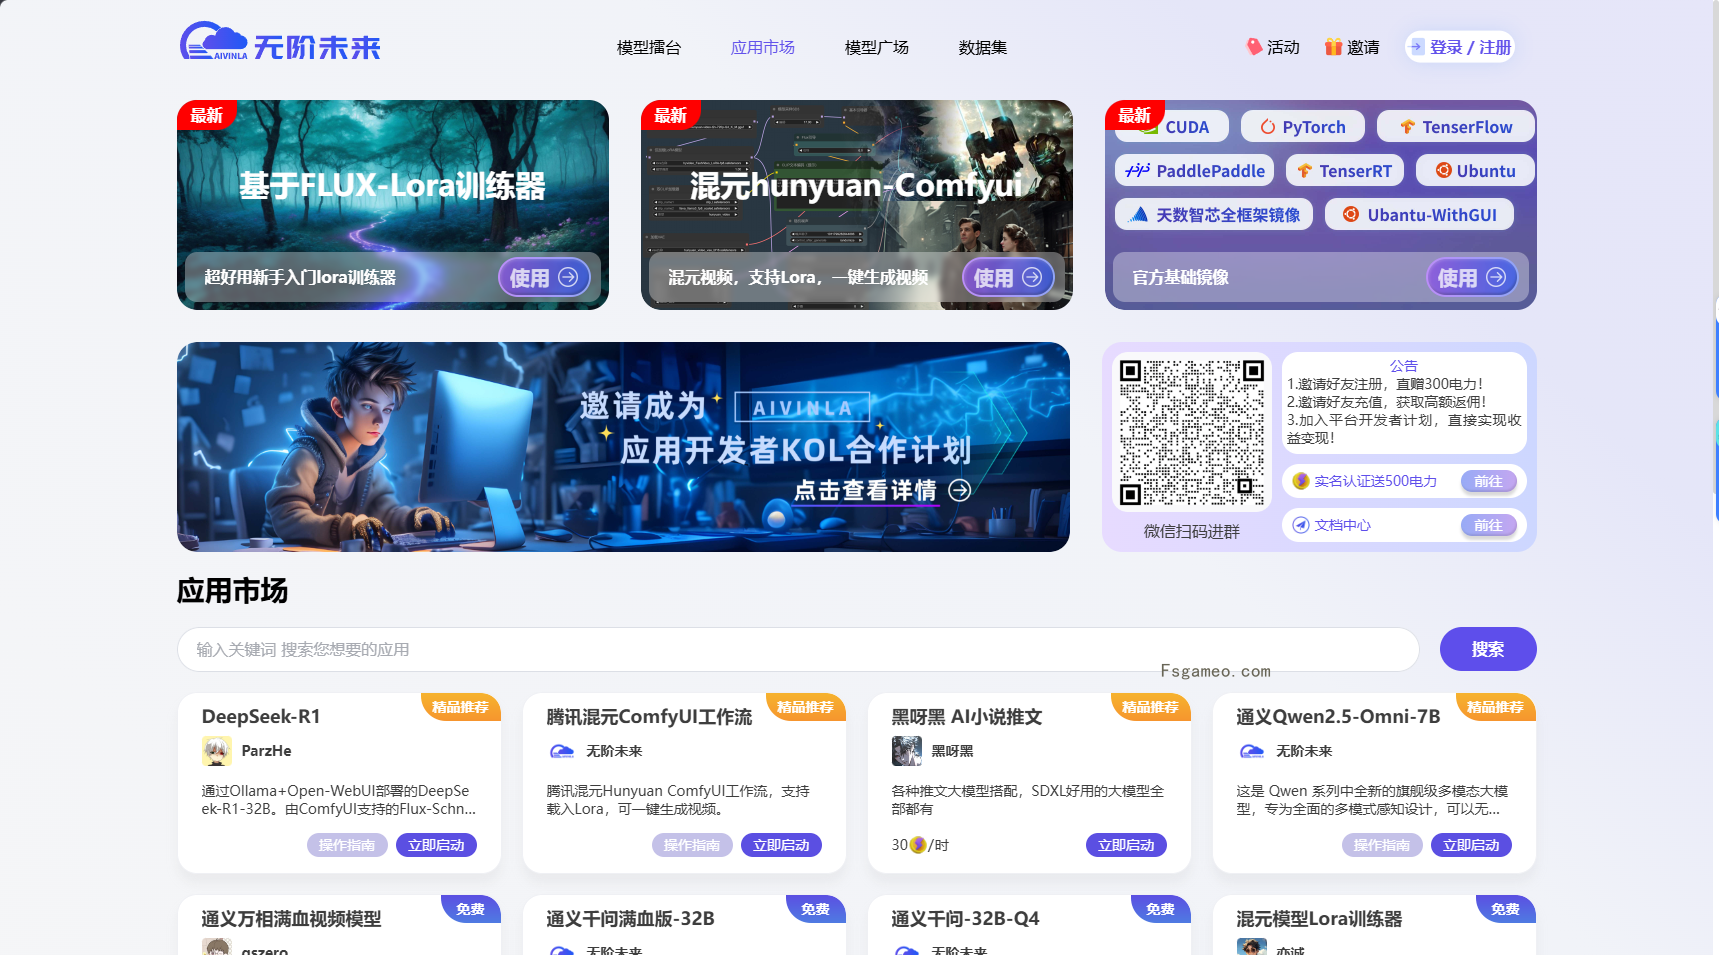
Task: Go to 模型广场 in top navigation
Action: coord(877,47)
